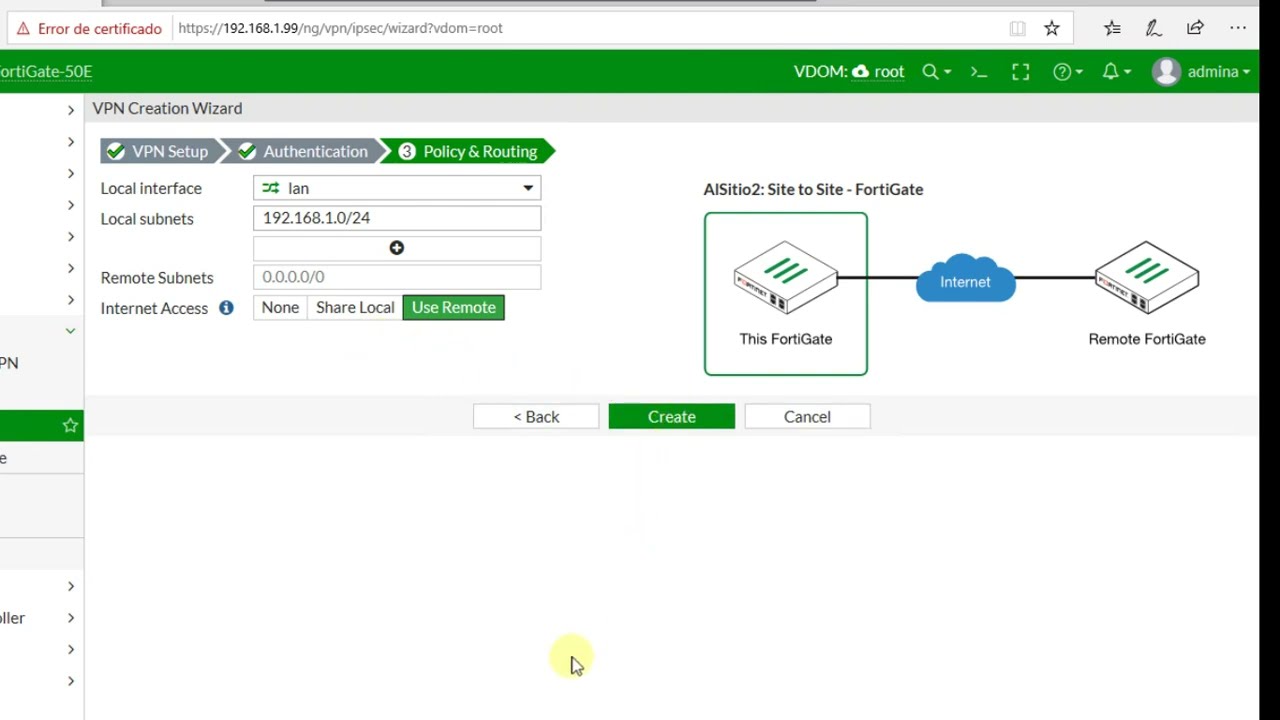Viewport: 1280px width, 720px height.
Task: Open the browser favorites hub icon
Action: pyautogui.click(x=1112, y=29)
